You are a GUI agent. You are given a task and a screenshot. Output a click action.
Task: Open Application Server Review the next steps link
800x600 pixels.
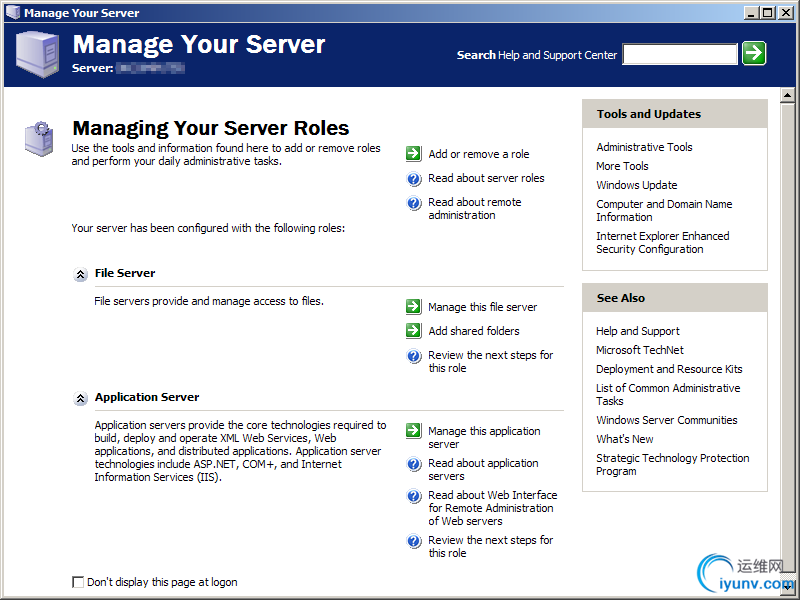click(490, 546)
